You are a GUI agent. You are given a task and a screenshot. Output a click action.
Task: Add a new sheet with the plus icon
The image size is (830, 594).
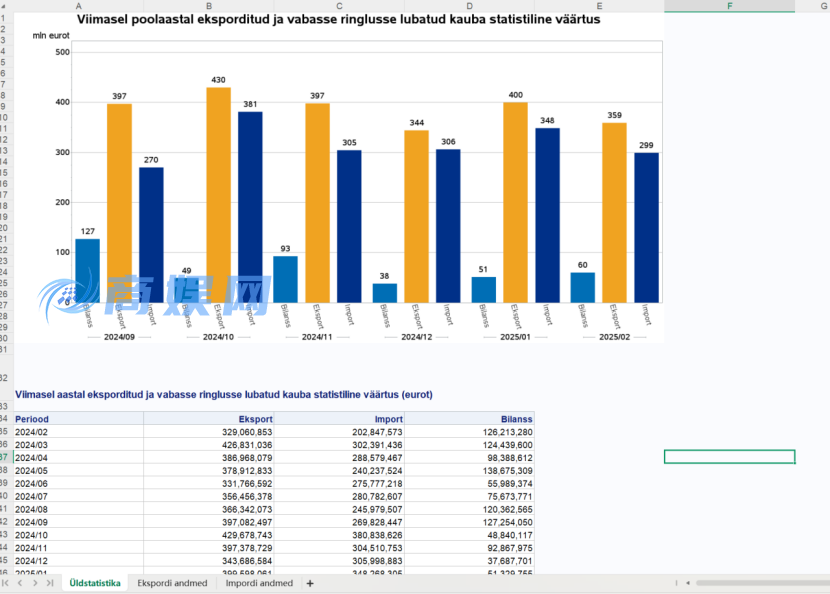pos(309,583)
